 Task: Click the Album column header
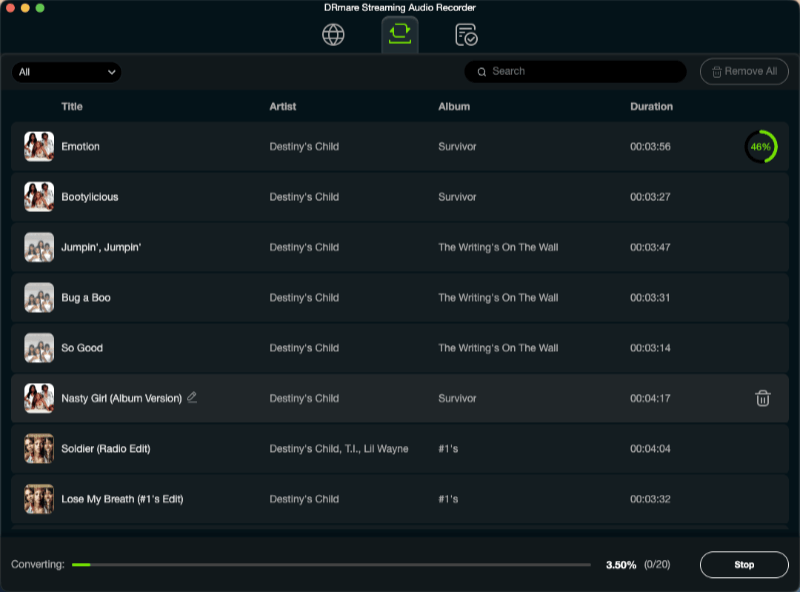454,107
